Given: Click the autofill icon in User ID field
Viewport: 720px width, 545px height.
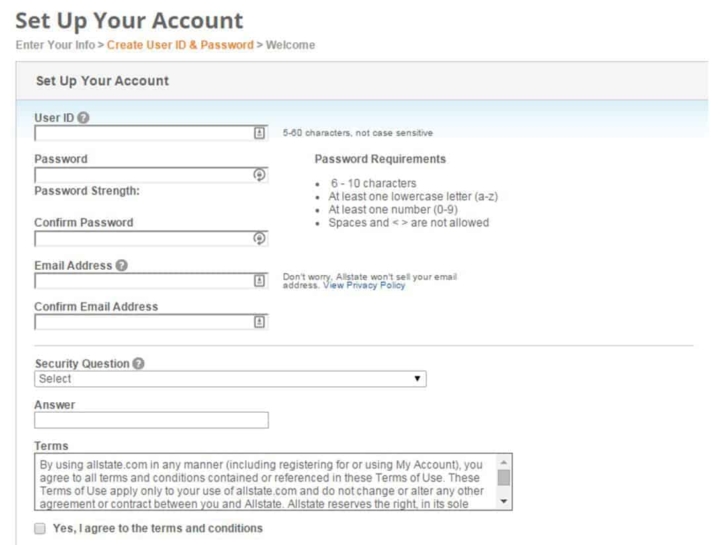Looking at the screenshot, I should click(x=259, y=133).
